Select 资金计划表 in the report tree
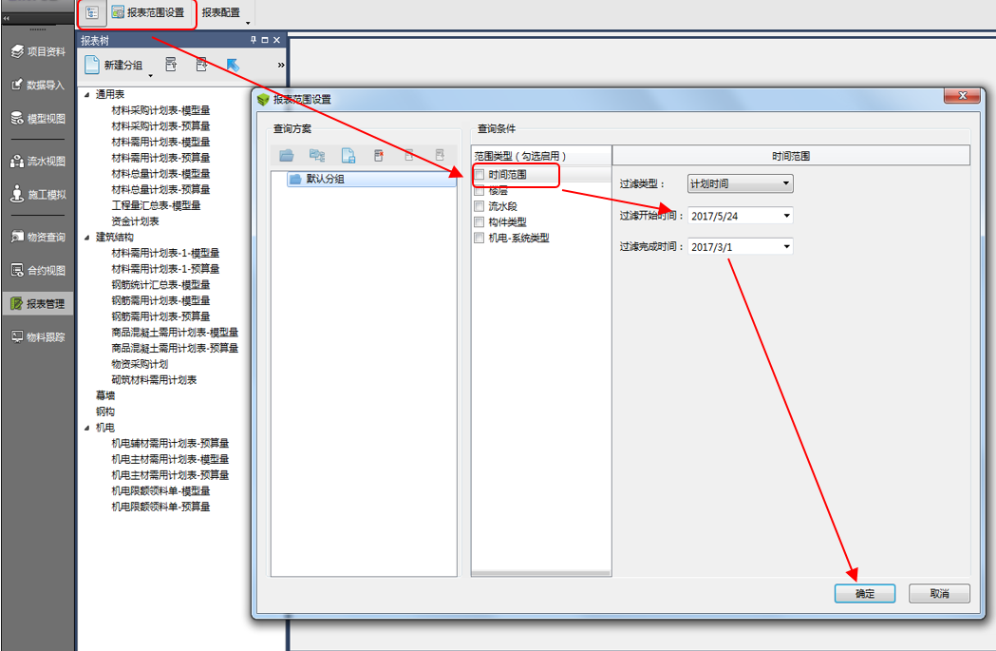The width and height of the screenshot is (996, 651). (x=135, y=221)
